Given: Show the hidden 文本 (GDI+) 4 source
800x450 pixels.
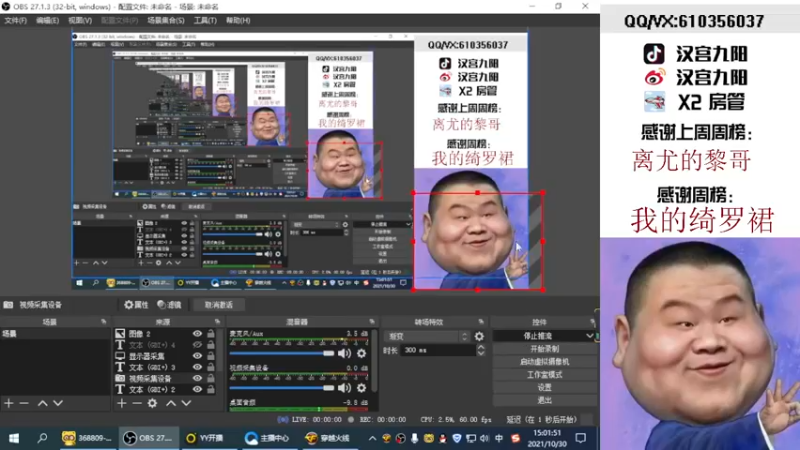Looking at the screenshot, I should (x=197, y=345).
